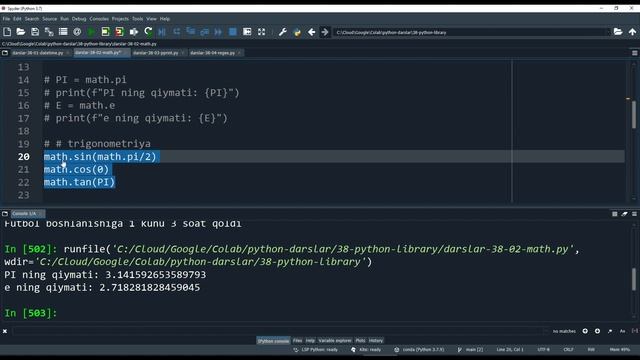640x360 pixels.
Task: Interrupt kernel stop button in console
Action: click(x=615, y=214)
